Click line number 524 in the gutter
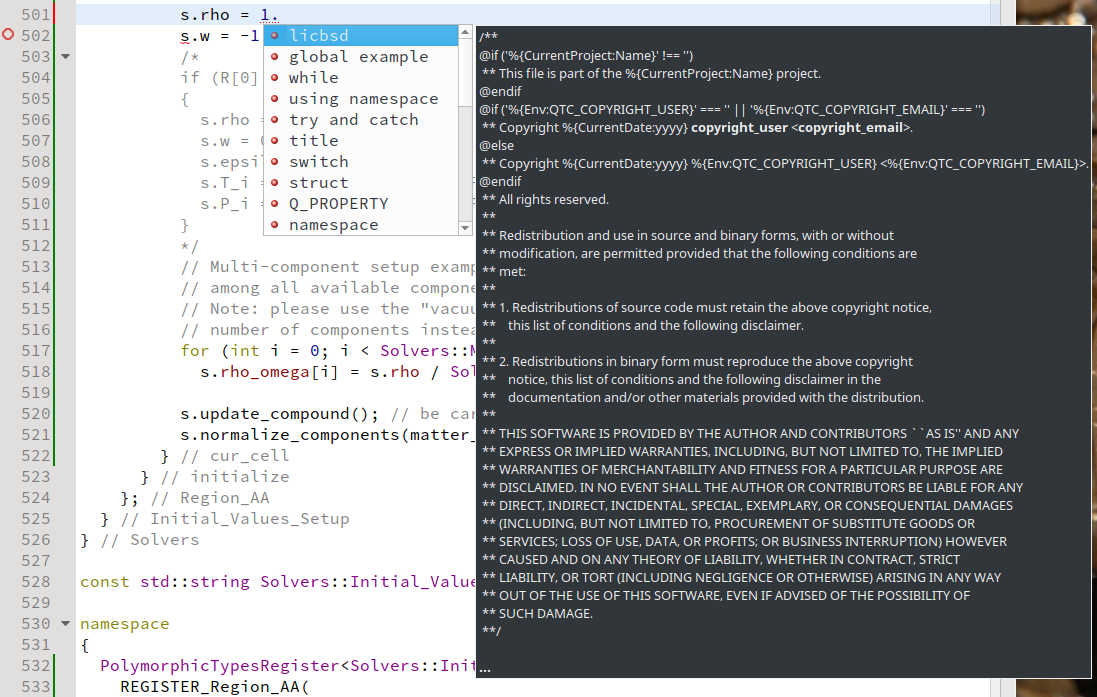The height and width of the screenshot is (697, 1097). click(34, 498)
